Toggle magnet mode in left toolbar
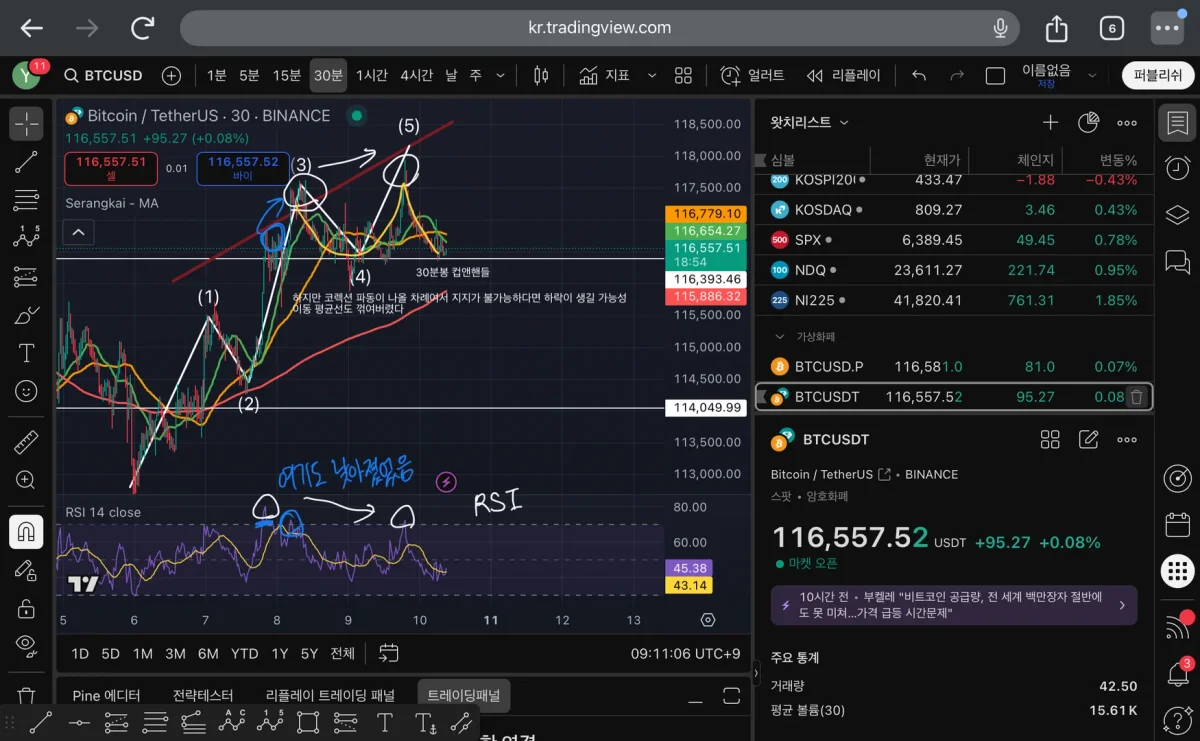Viewport: 1200px width, 741px height. pyautogui.click(x=26, y=531)
